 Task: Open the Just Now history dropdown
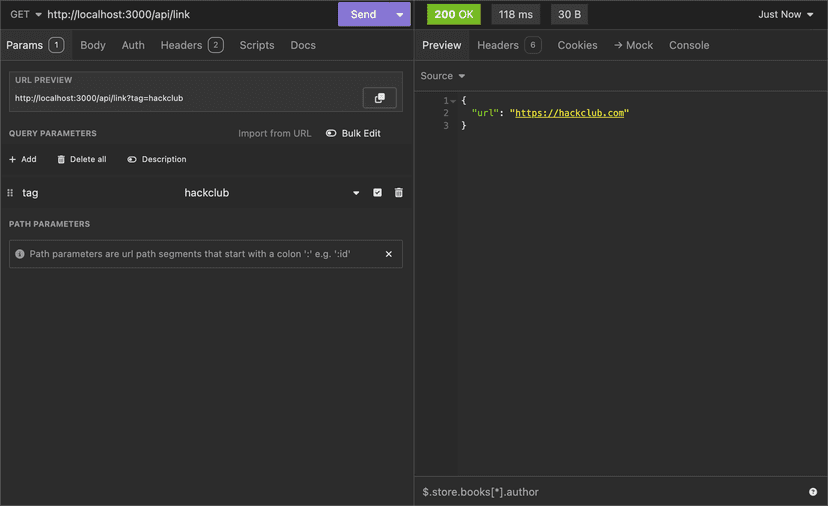pyautogui.click(x=786, y=15)
